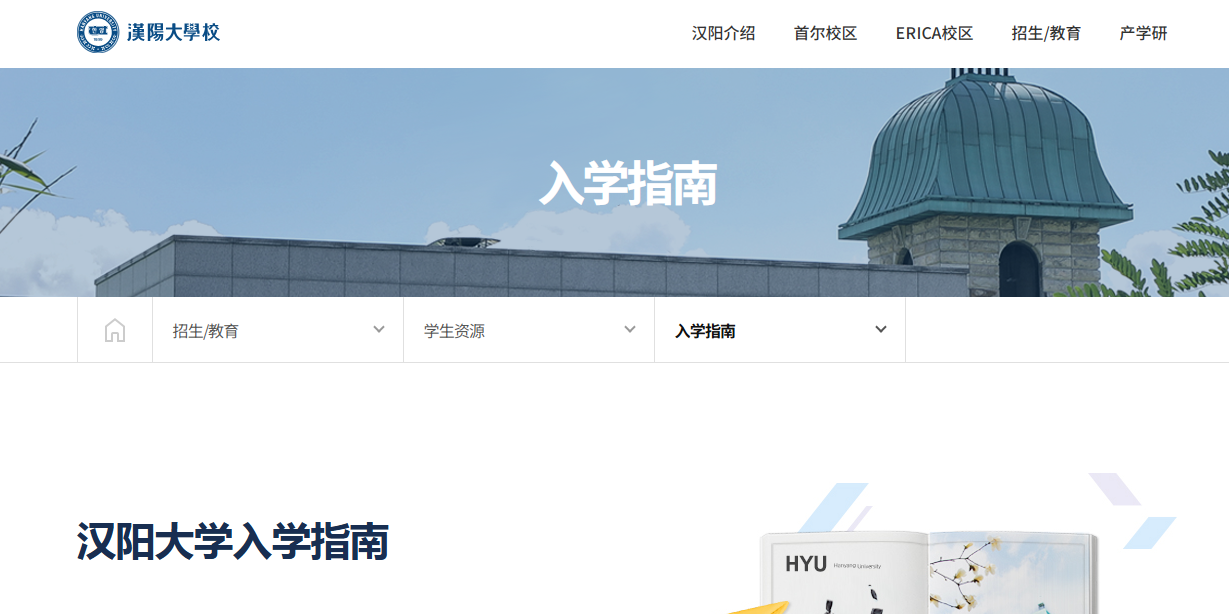
Task: Click the Hanyang University round emblem logo
Action: coord(98,32)
